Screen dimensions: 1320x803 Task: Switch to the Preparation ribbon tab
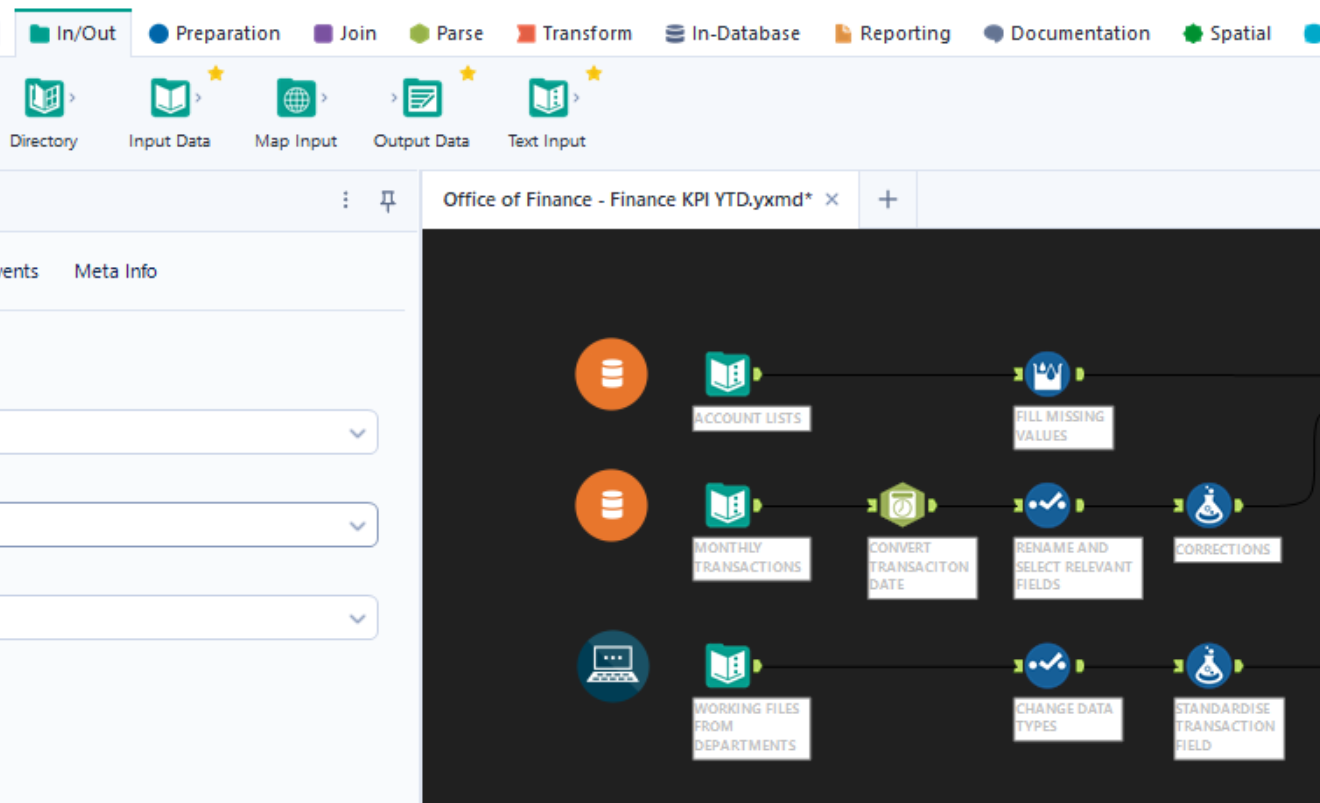214,32
